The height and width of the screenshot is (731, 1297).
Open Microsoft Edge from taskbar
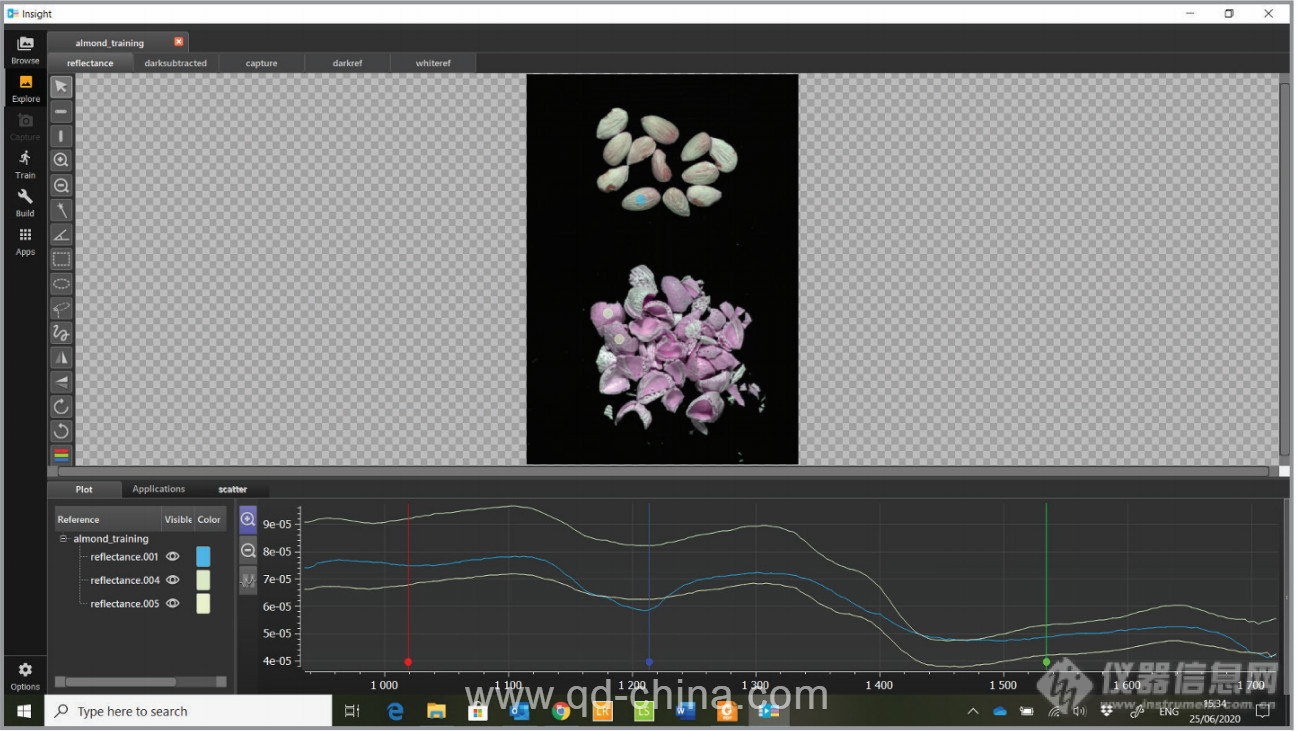tap(395, 711)
